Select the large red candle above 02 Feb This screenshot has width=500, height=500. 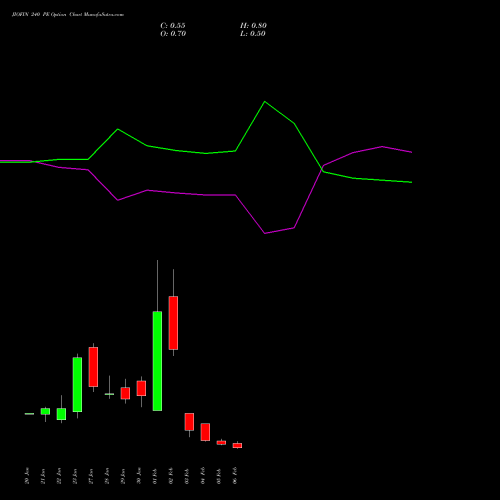(x=173, y=323)
